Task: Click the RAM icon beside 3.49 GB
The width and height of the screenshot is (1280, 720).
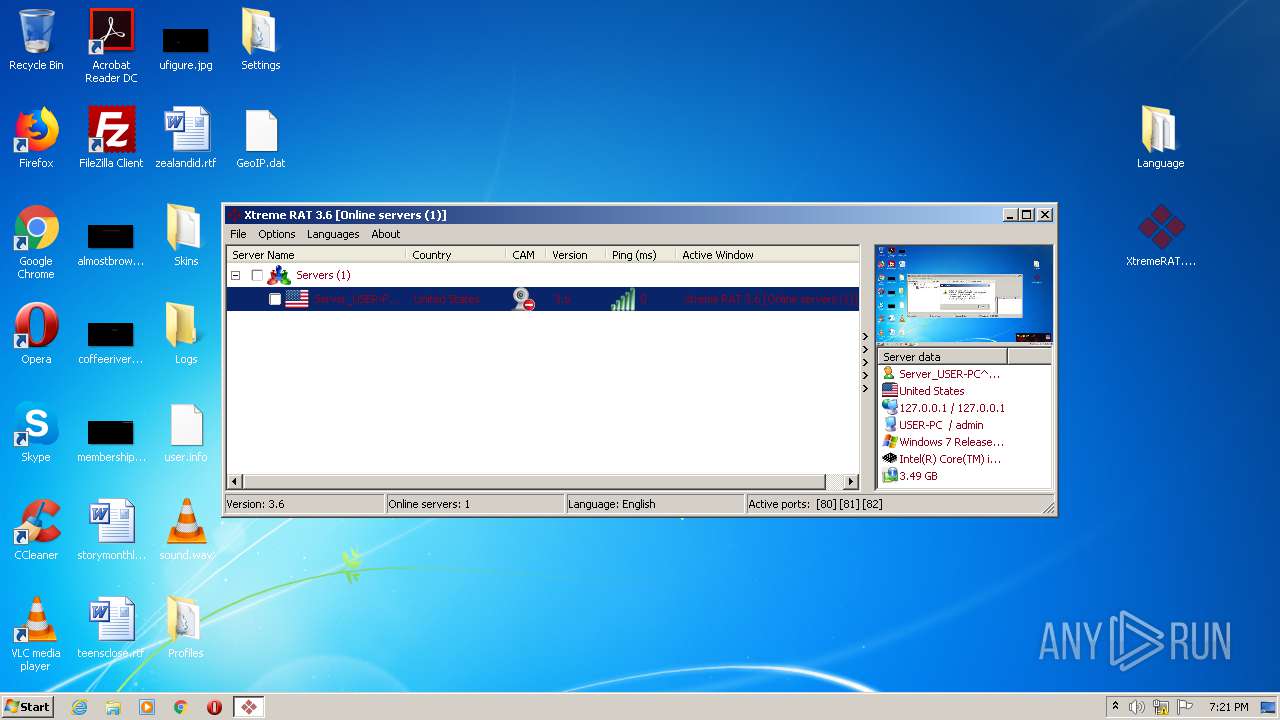Action: pyautogui.click(x=889, y=476)
